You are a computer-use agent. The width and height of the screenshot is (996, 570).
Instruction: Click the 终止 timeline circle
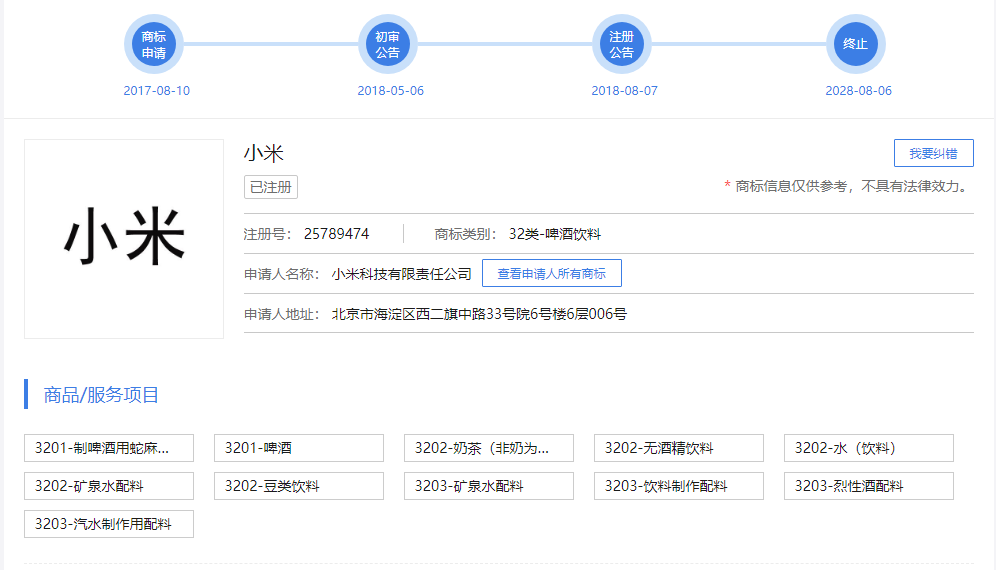coord(856,44)
